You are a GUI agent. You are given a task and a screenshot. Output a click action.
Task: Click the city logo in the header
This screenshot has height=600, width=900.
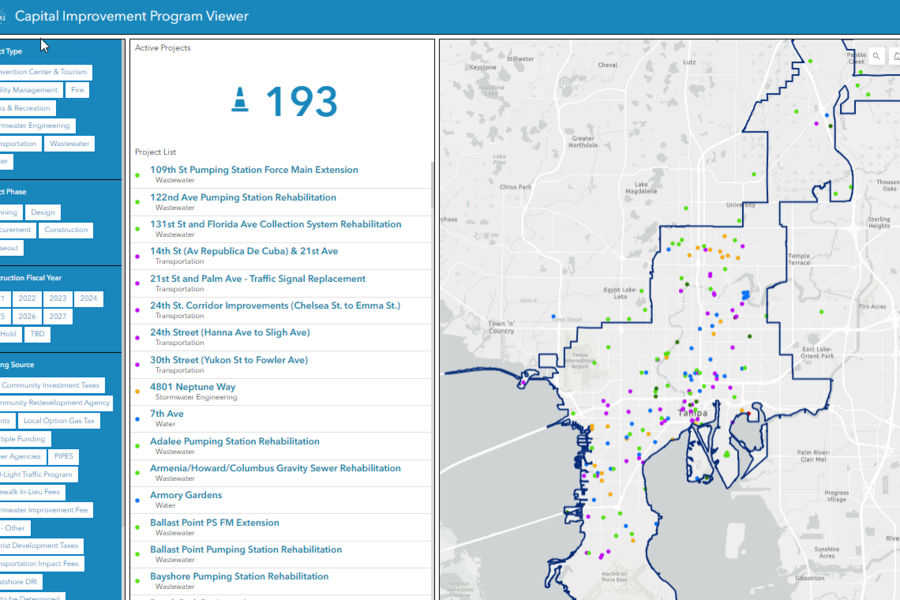click(3, 16)
